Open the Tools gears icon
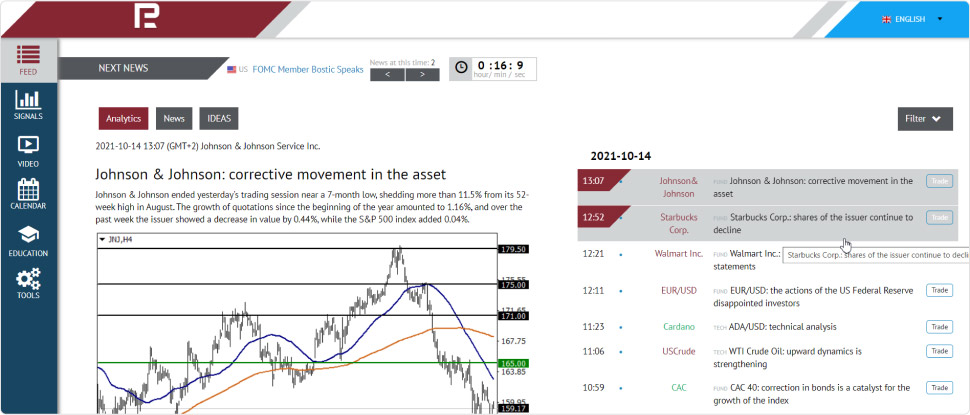The width and height of the screenshot is (970, 415). (x=28, y=278)
